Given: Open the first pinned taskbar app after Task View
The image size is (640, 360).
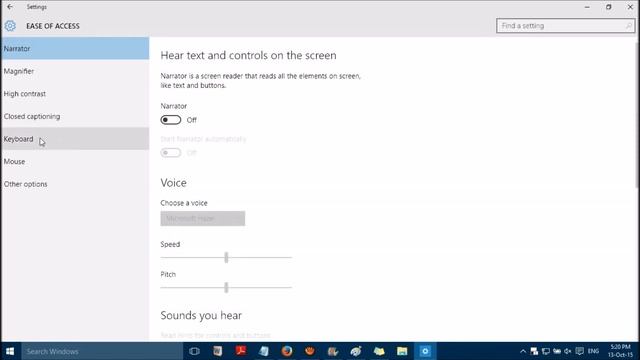Looking at the screenshot, I should point(218,351).
